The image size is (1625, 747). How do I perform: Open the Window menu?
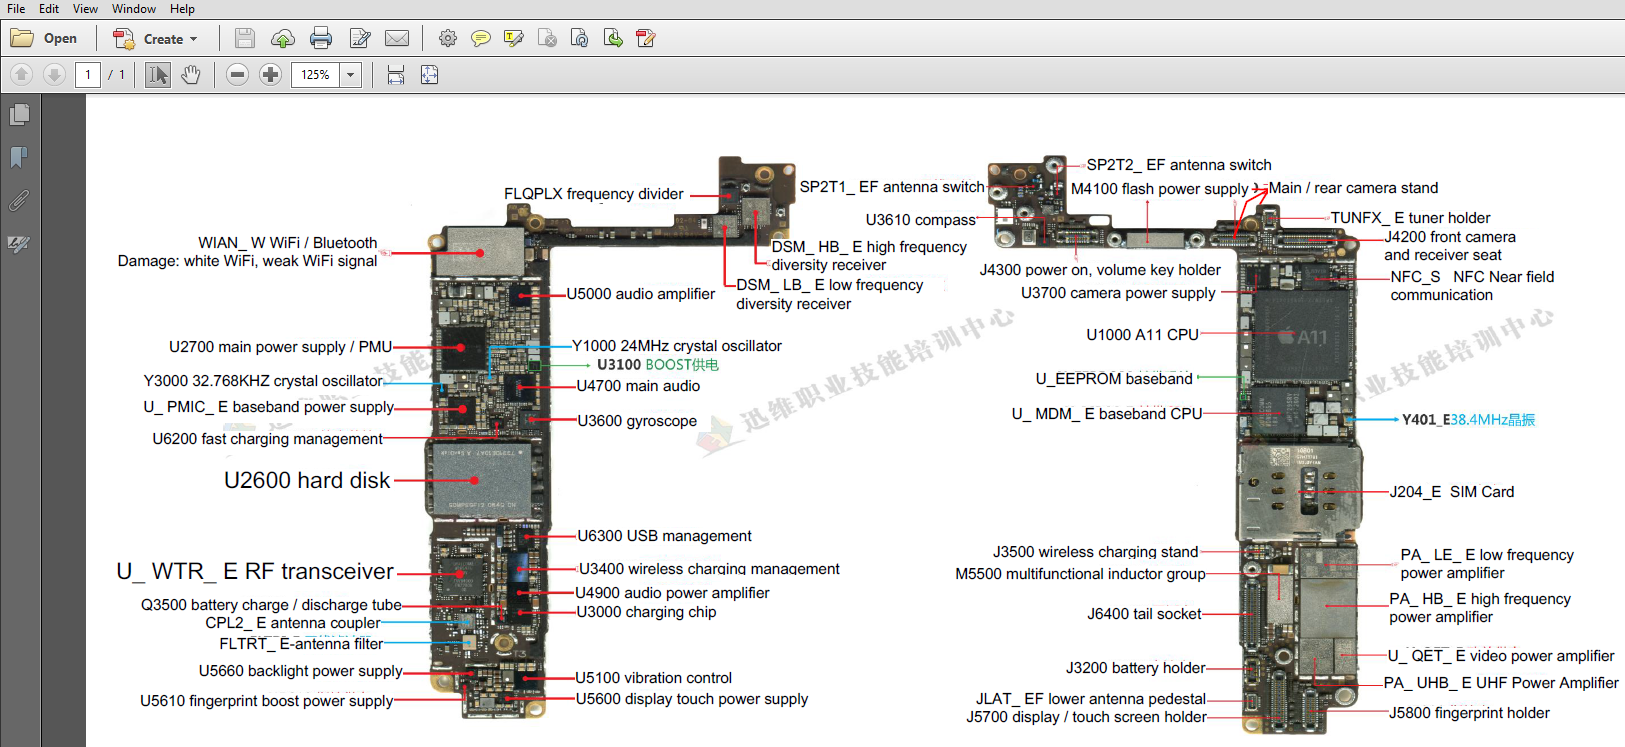[133, 9]
